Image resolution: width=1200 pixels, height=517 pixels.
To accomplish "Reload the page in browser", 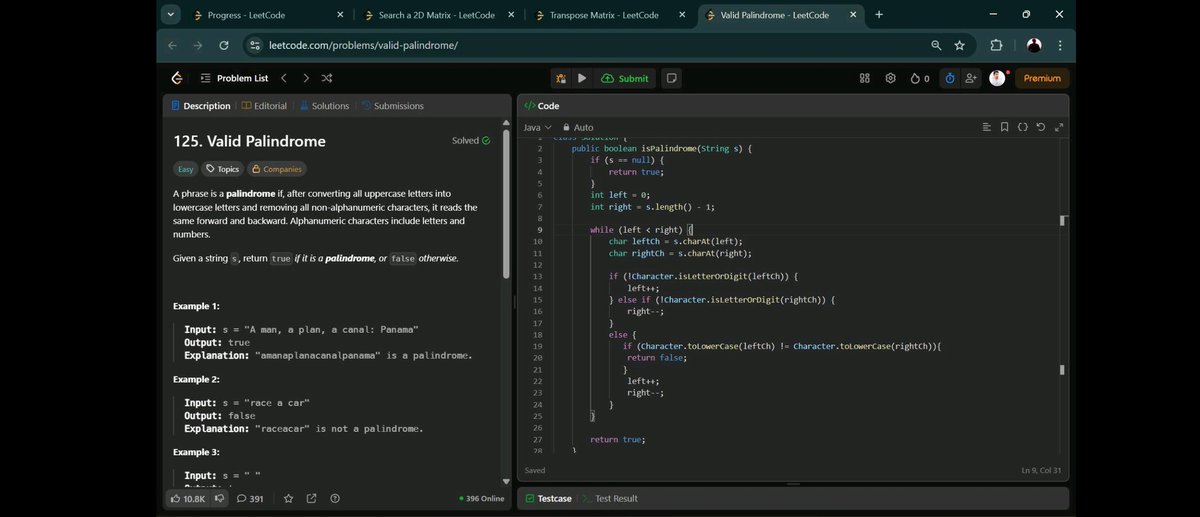I will pos(224,45).
